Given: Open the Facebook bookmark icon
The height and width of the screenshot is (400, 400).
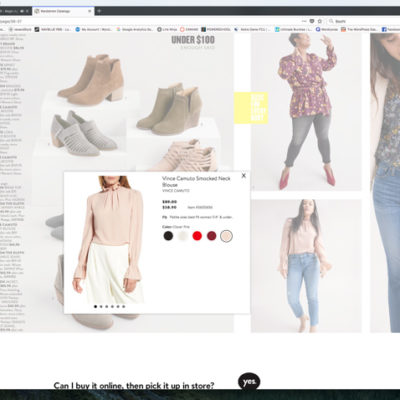Looking at the screenshot, I should coord(384,29).
